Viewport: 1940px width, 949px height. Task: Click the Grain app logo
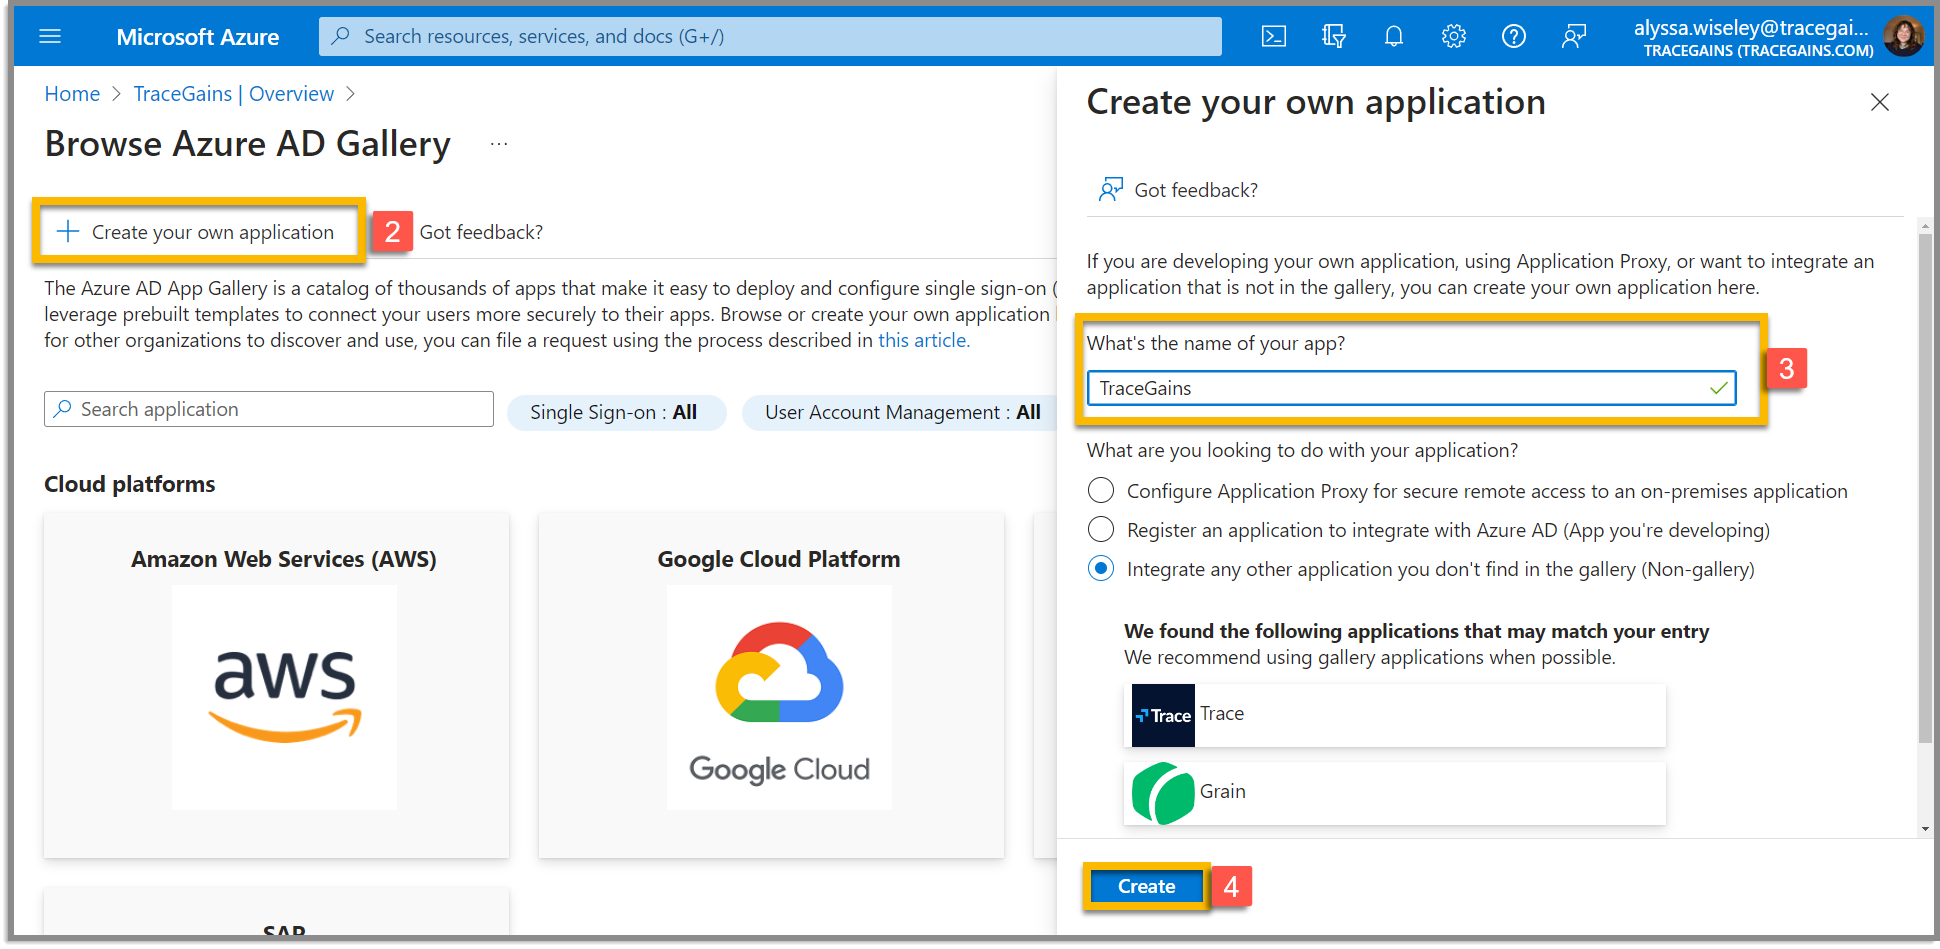click(x=1163, y=793)
